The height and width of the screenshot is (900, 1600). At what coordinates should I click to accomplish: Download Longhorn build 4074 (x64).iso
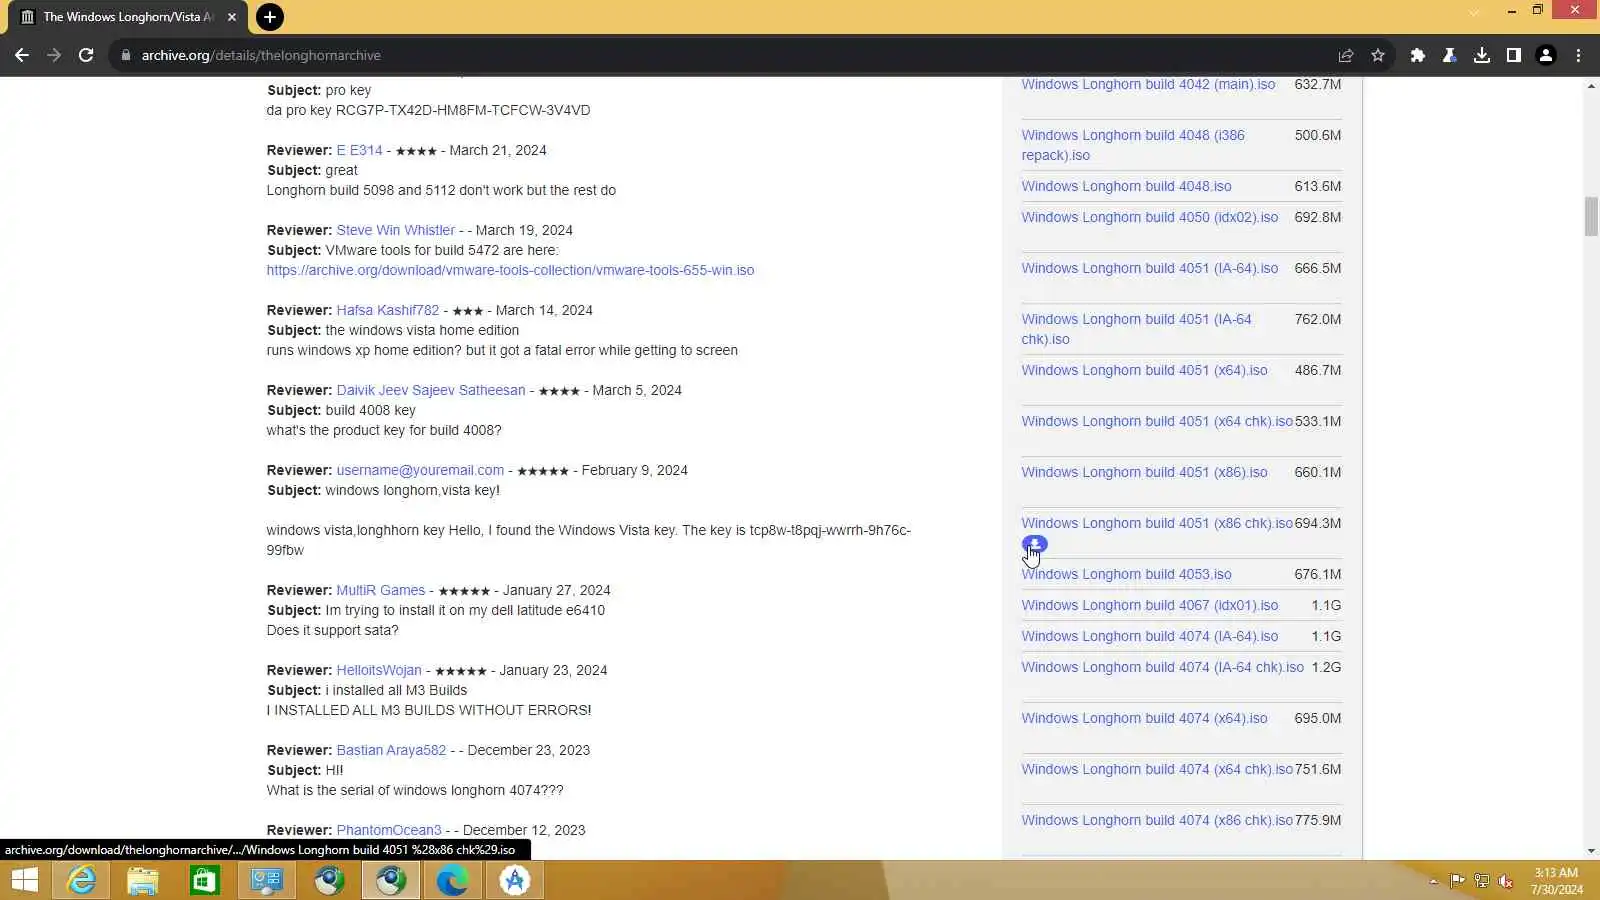[x=1144, y=718]
